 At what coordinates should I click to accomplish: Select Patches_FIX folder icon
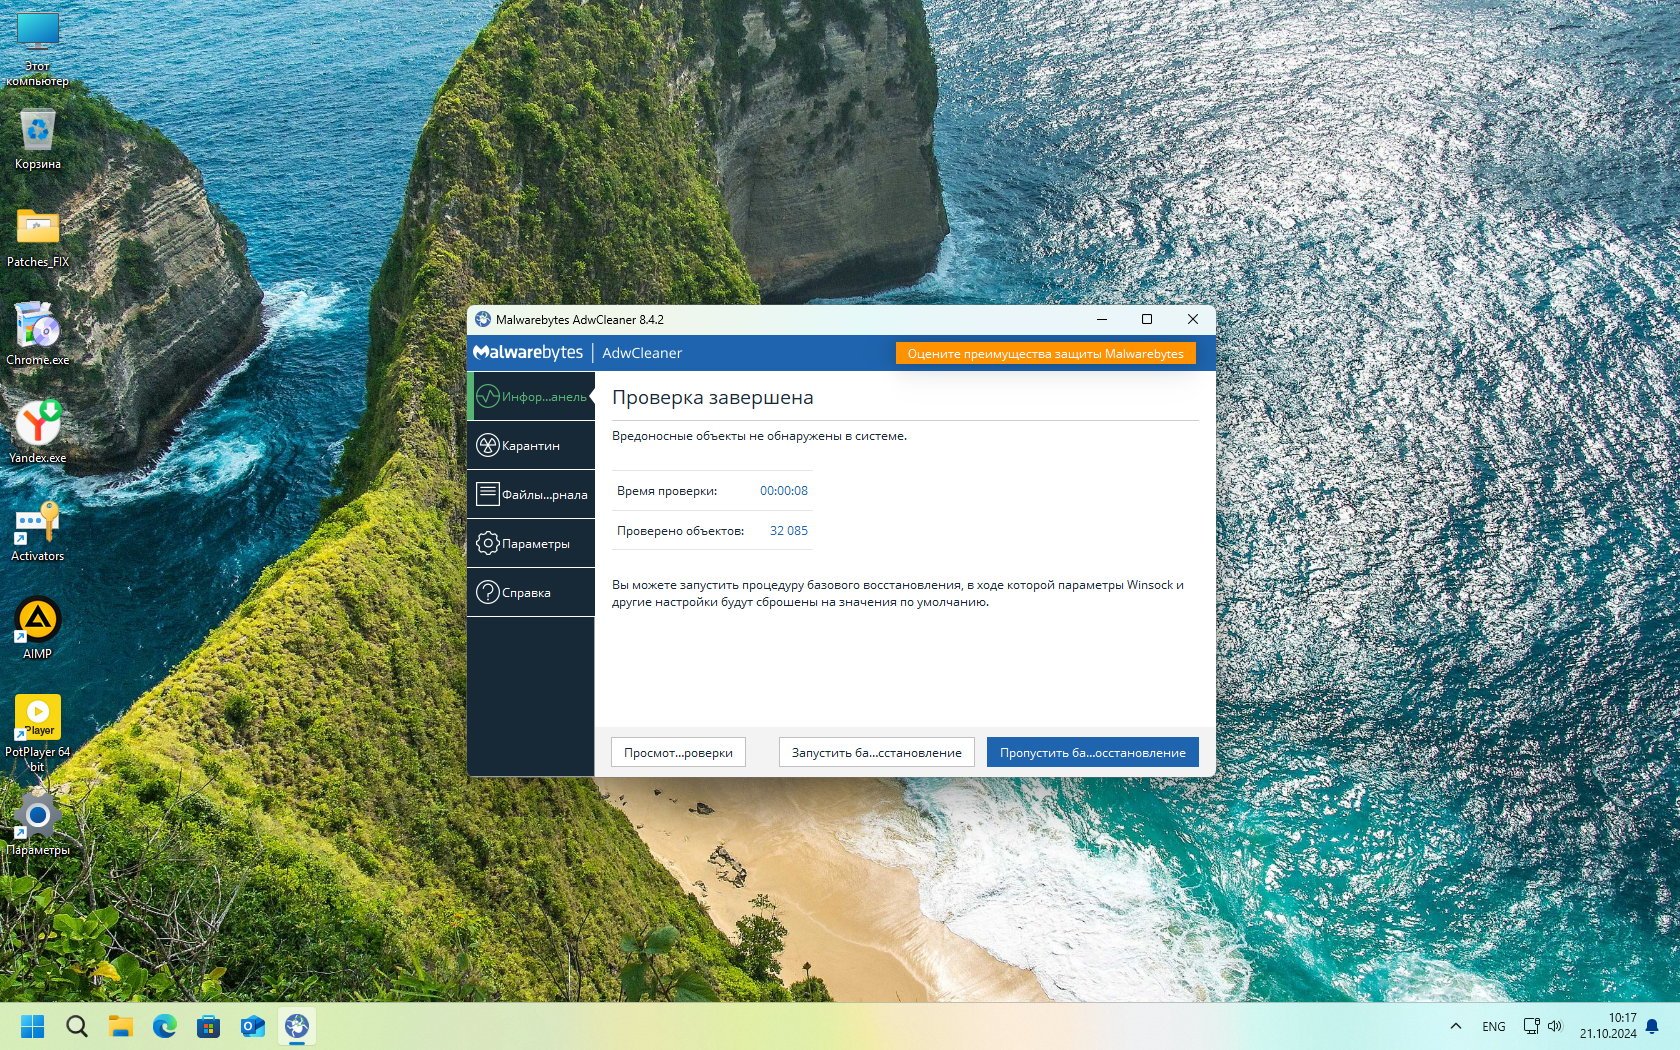coord(38,238)
